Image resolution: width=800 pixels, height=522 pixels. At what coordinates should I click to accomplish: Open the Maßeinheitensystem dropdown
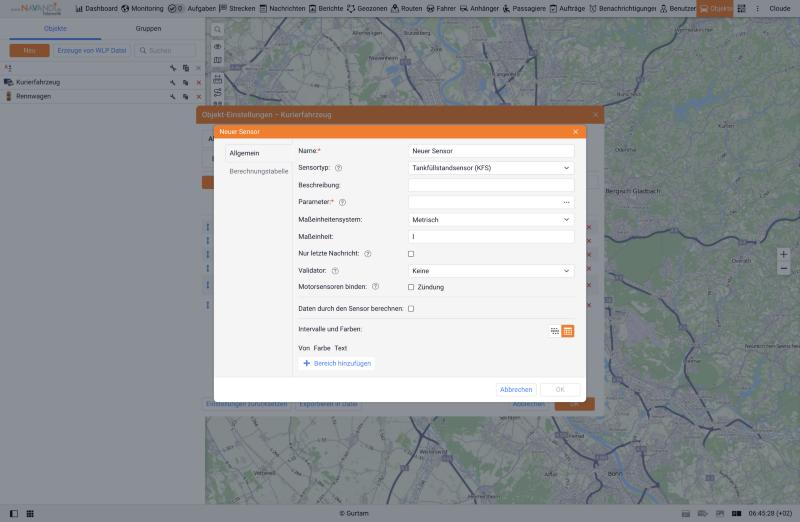tap(491, 219)
